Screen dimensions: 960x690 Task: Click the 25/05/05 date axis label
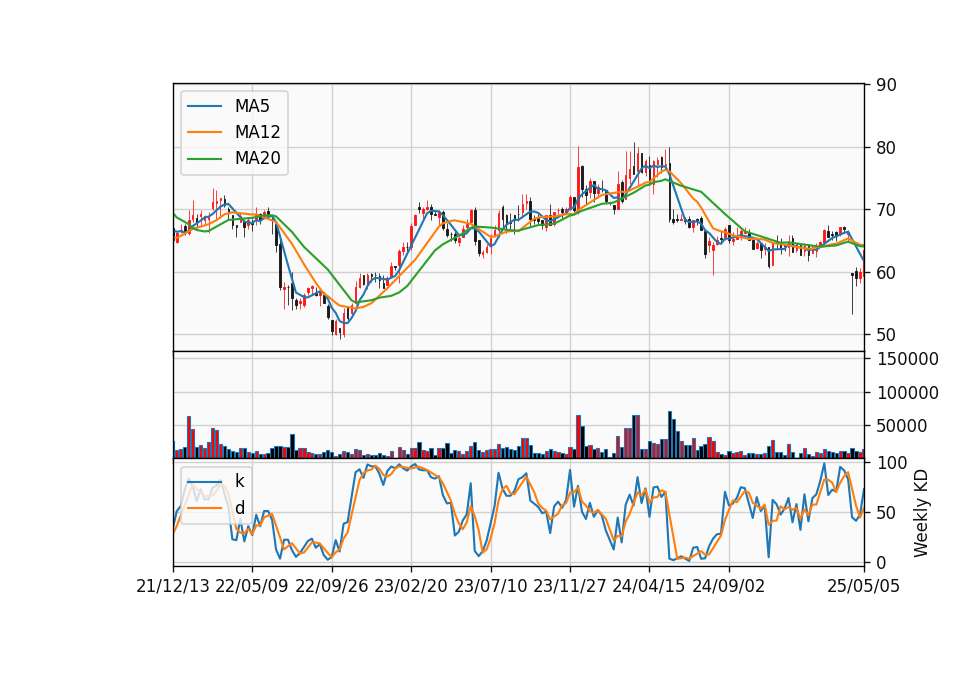[864, 587]
